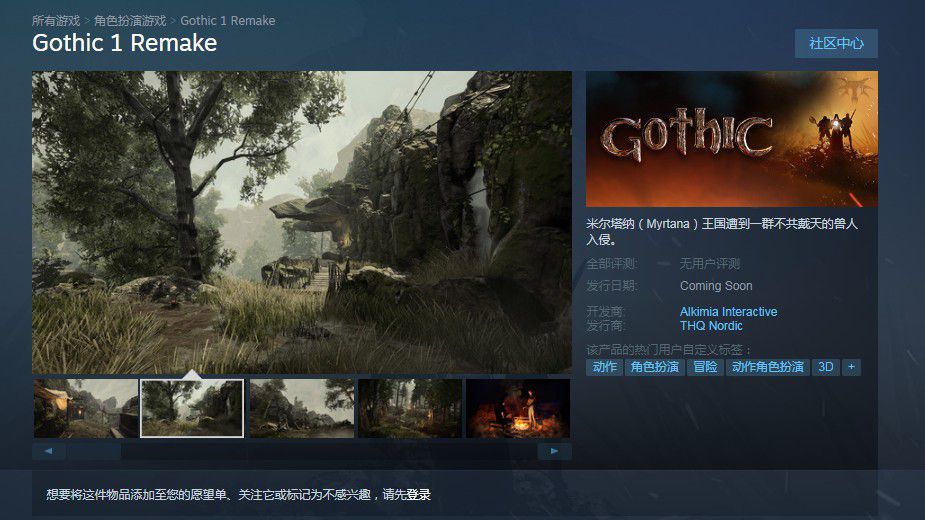Open the 社区中心 community hub button
The height and width of the screenshot is (520, 925).
[x=836, y=43]
